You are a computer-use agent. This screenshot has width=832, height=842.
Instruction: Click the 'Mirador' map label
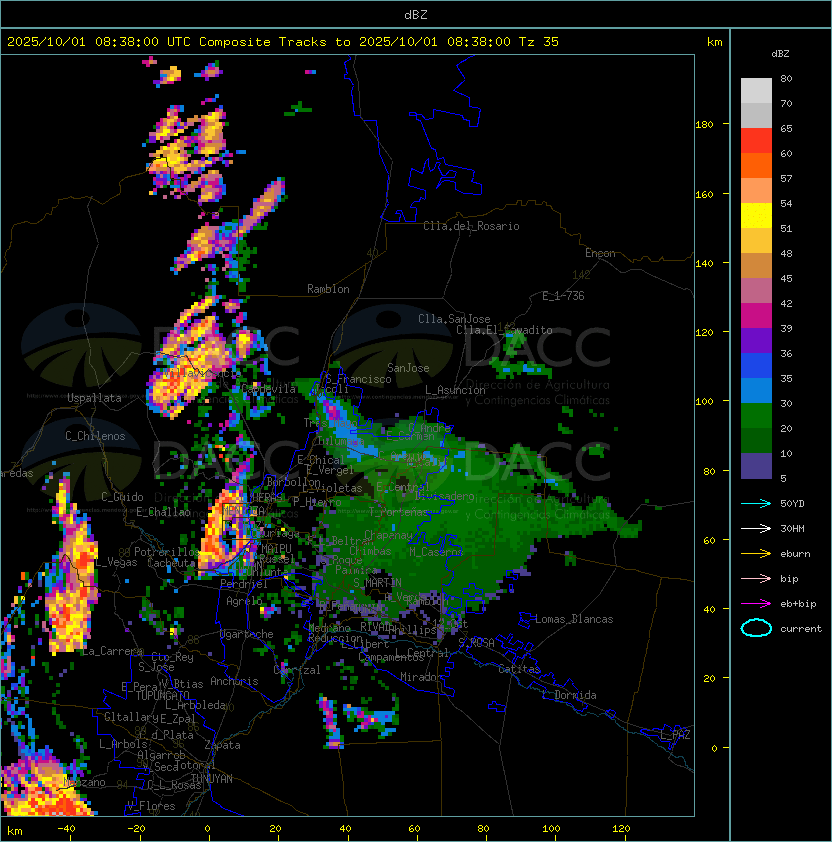(422, 677)
